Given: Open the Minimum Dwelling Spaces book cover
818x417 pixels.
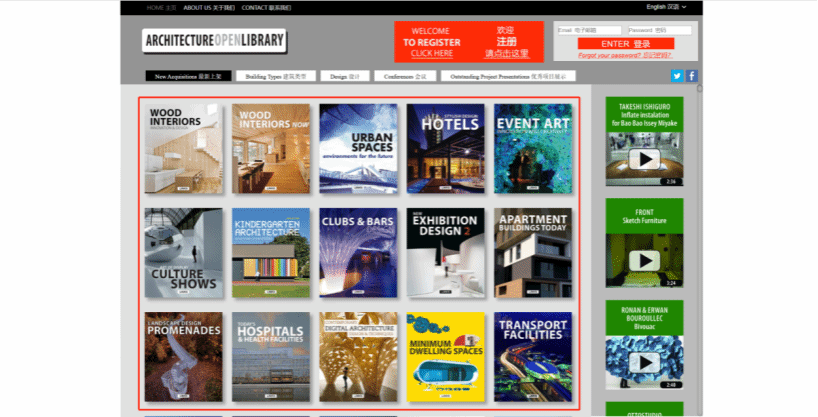Looking at the screenshot, I should pos(445,357).
